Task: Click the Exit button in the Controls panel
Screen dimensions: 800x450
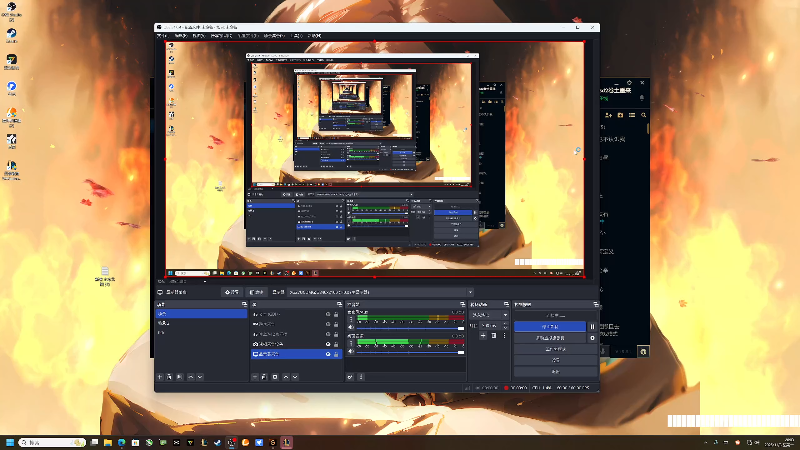Action: pos(556,371)
